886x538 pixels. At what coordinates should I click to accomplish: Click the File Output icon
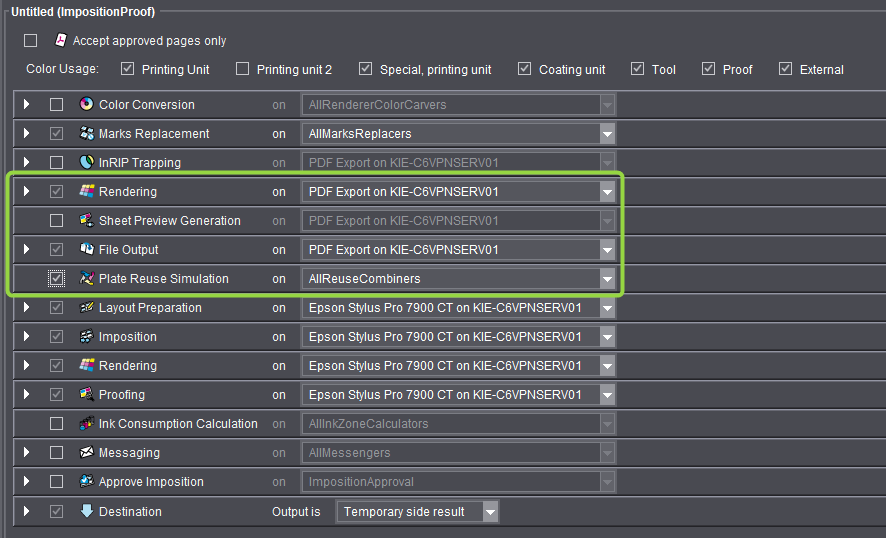pyautogui.click(x=86, y=250)
